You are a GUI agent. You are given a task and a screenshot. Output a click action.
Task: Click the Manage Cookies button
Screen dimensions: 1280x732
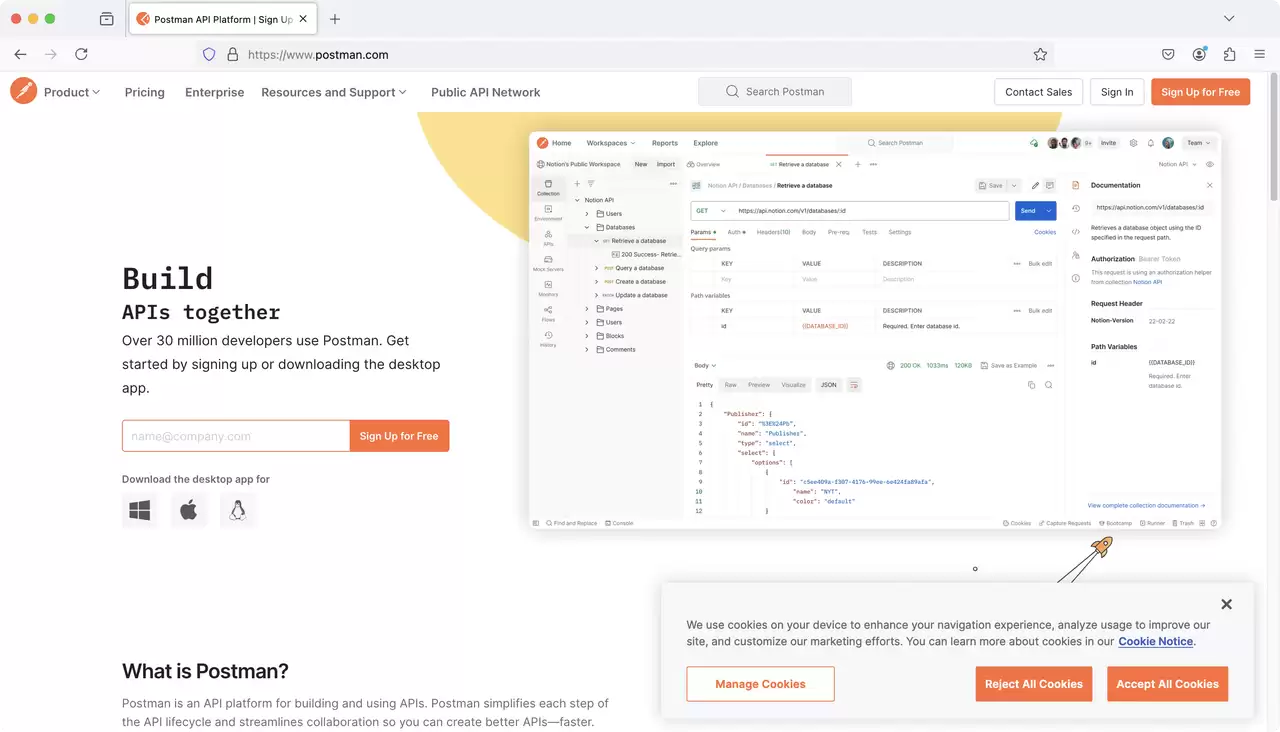[x=760, y=684]
